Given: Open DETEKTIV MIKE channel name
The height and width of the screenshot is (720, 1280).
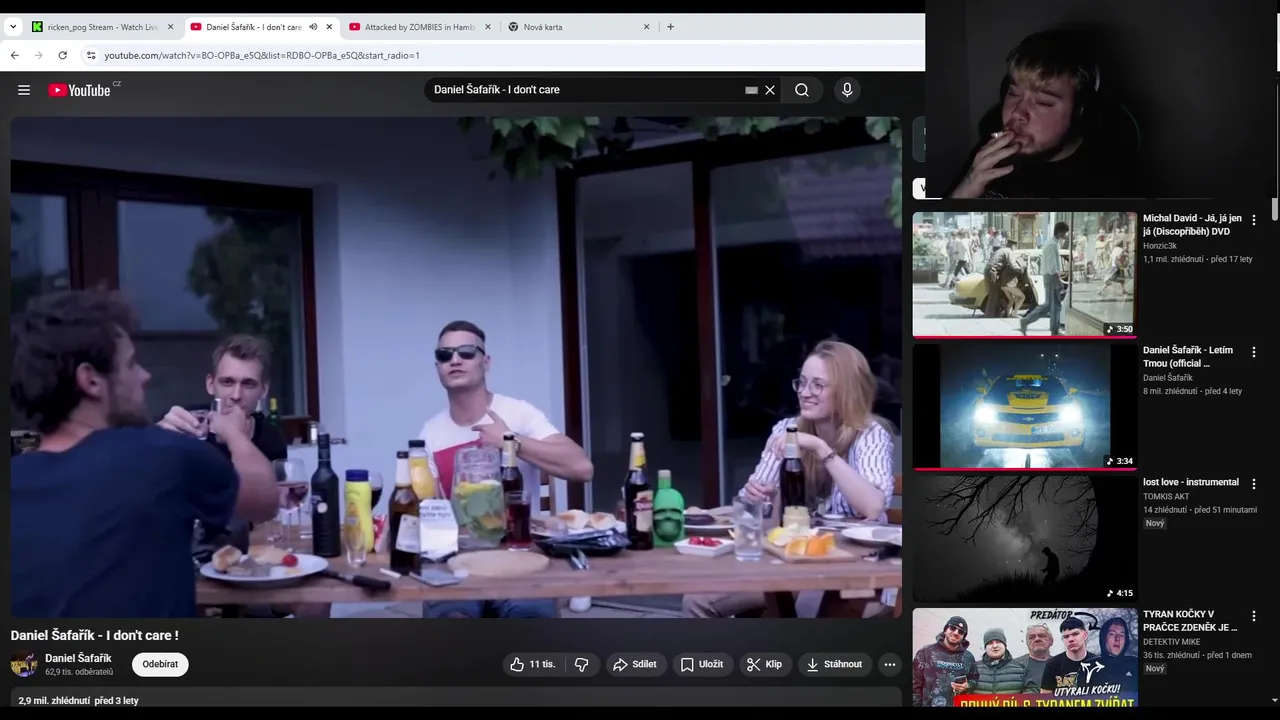Looking at the screenshot, I should 1172,642.
